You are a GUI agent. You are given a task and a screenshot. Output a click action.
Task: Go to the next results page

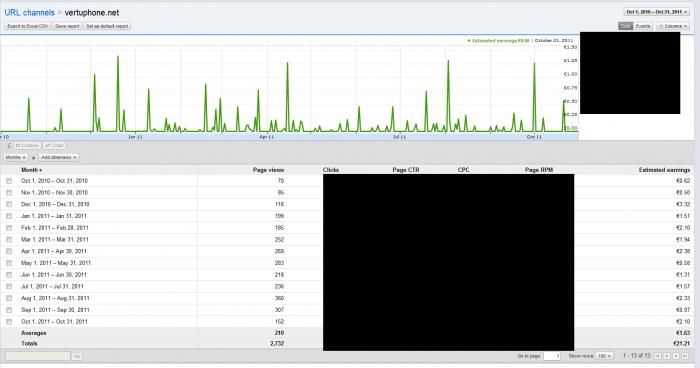tap(676, 356)
